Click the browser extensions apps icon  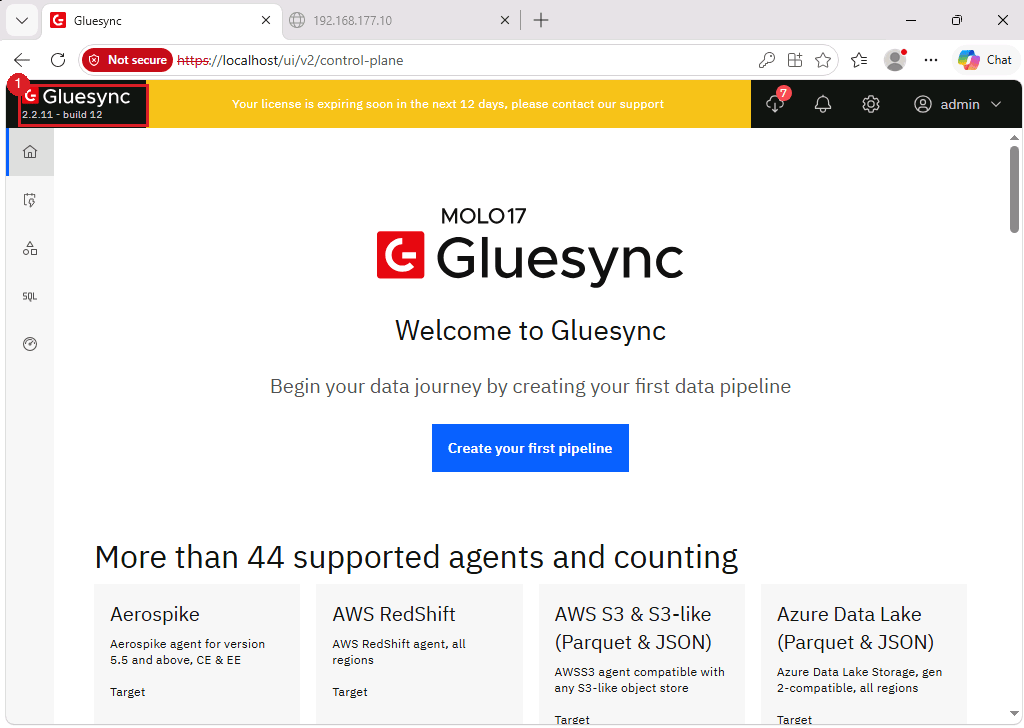(795, 60)
